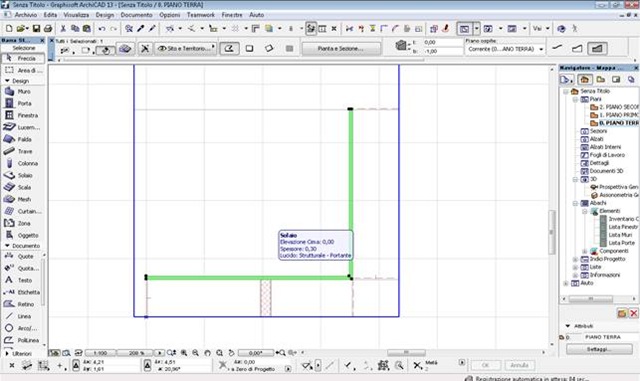Open the Piano ospite Corrente dropdown
The width and height of the screenshot is (640, 381).
(505, 49)
